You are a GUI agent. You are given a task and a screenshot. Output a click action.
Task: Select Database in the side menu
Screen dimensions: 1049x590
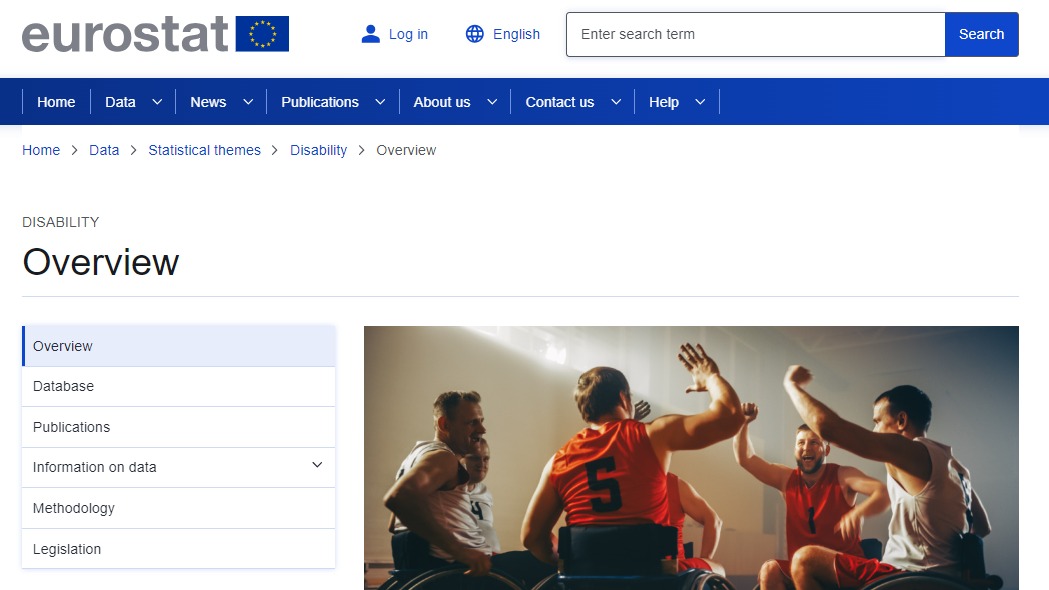pos(179,387)
